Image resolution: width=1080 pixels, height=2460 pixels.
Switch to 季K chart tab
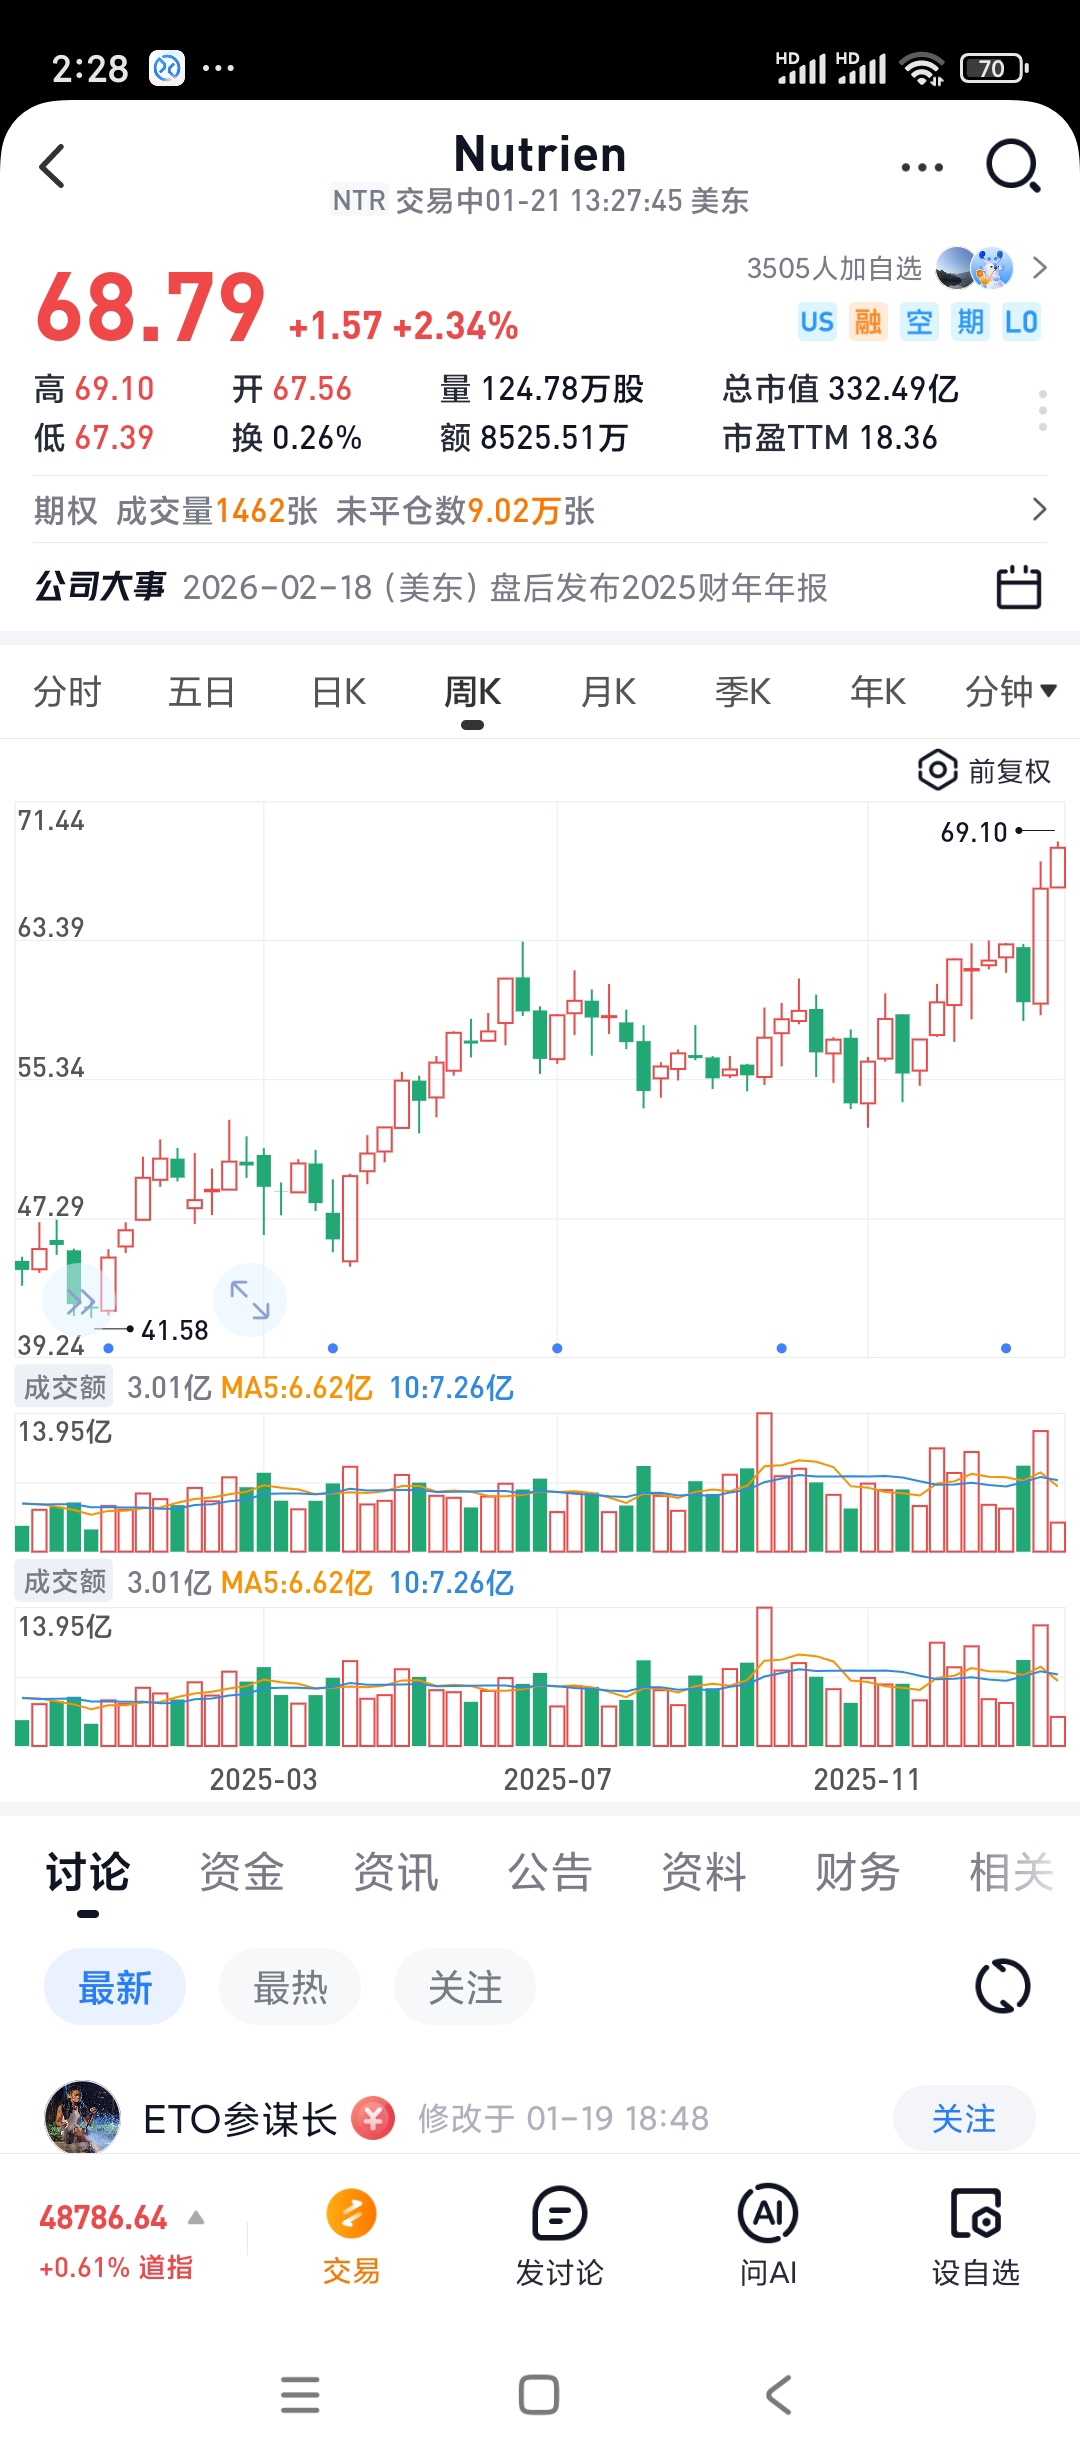click(743, 691)
